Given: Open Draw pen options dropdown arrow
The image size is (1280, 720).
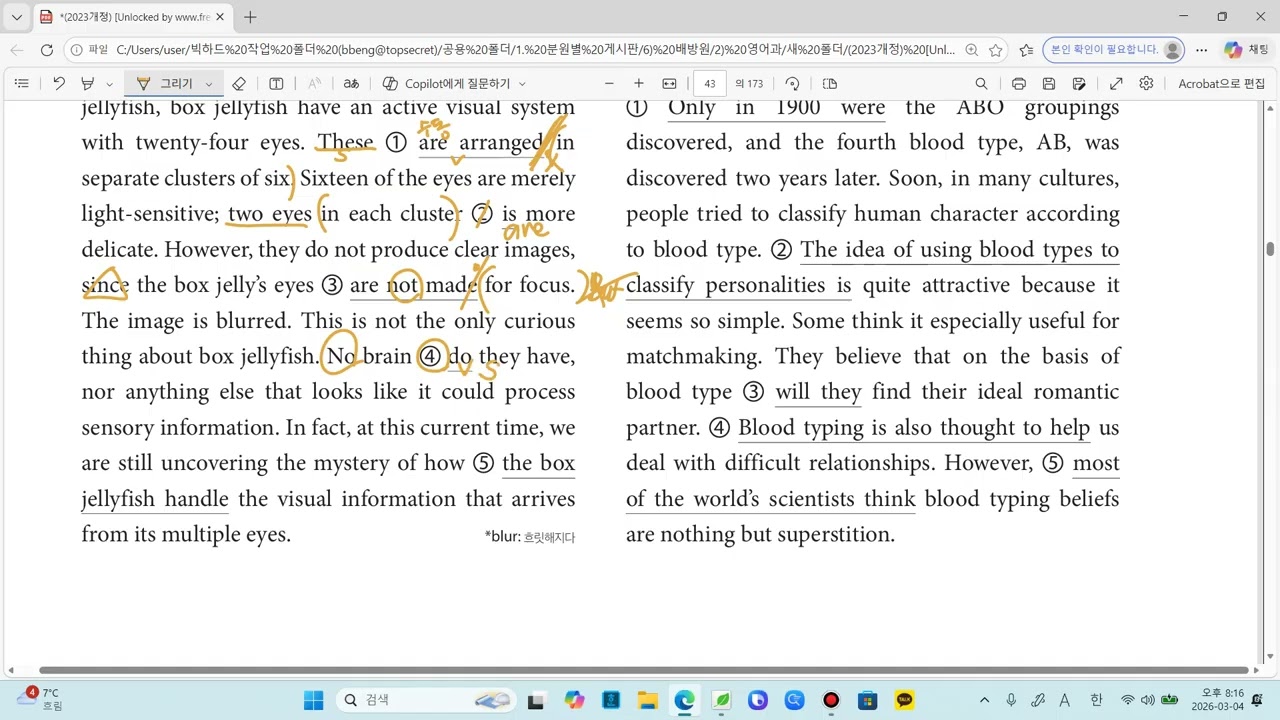Looking at the screenshot, I should tap(208, 84).
